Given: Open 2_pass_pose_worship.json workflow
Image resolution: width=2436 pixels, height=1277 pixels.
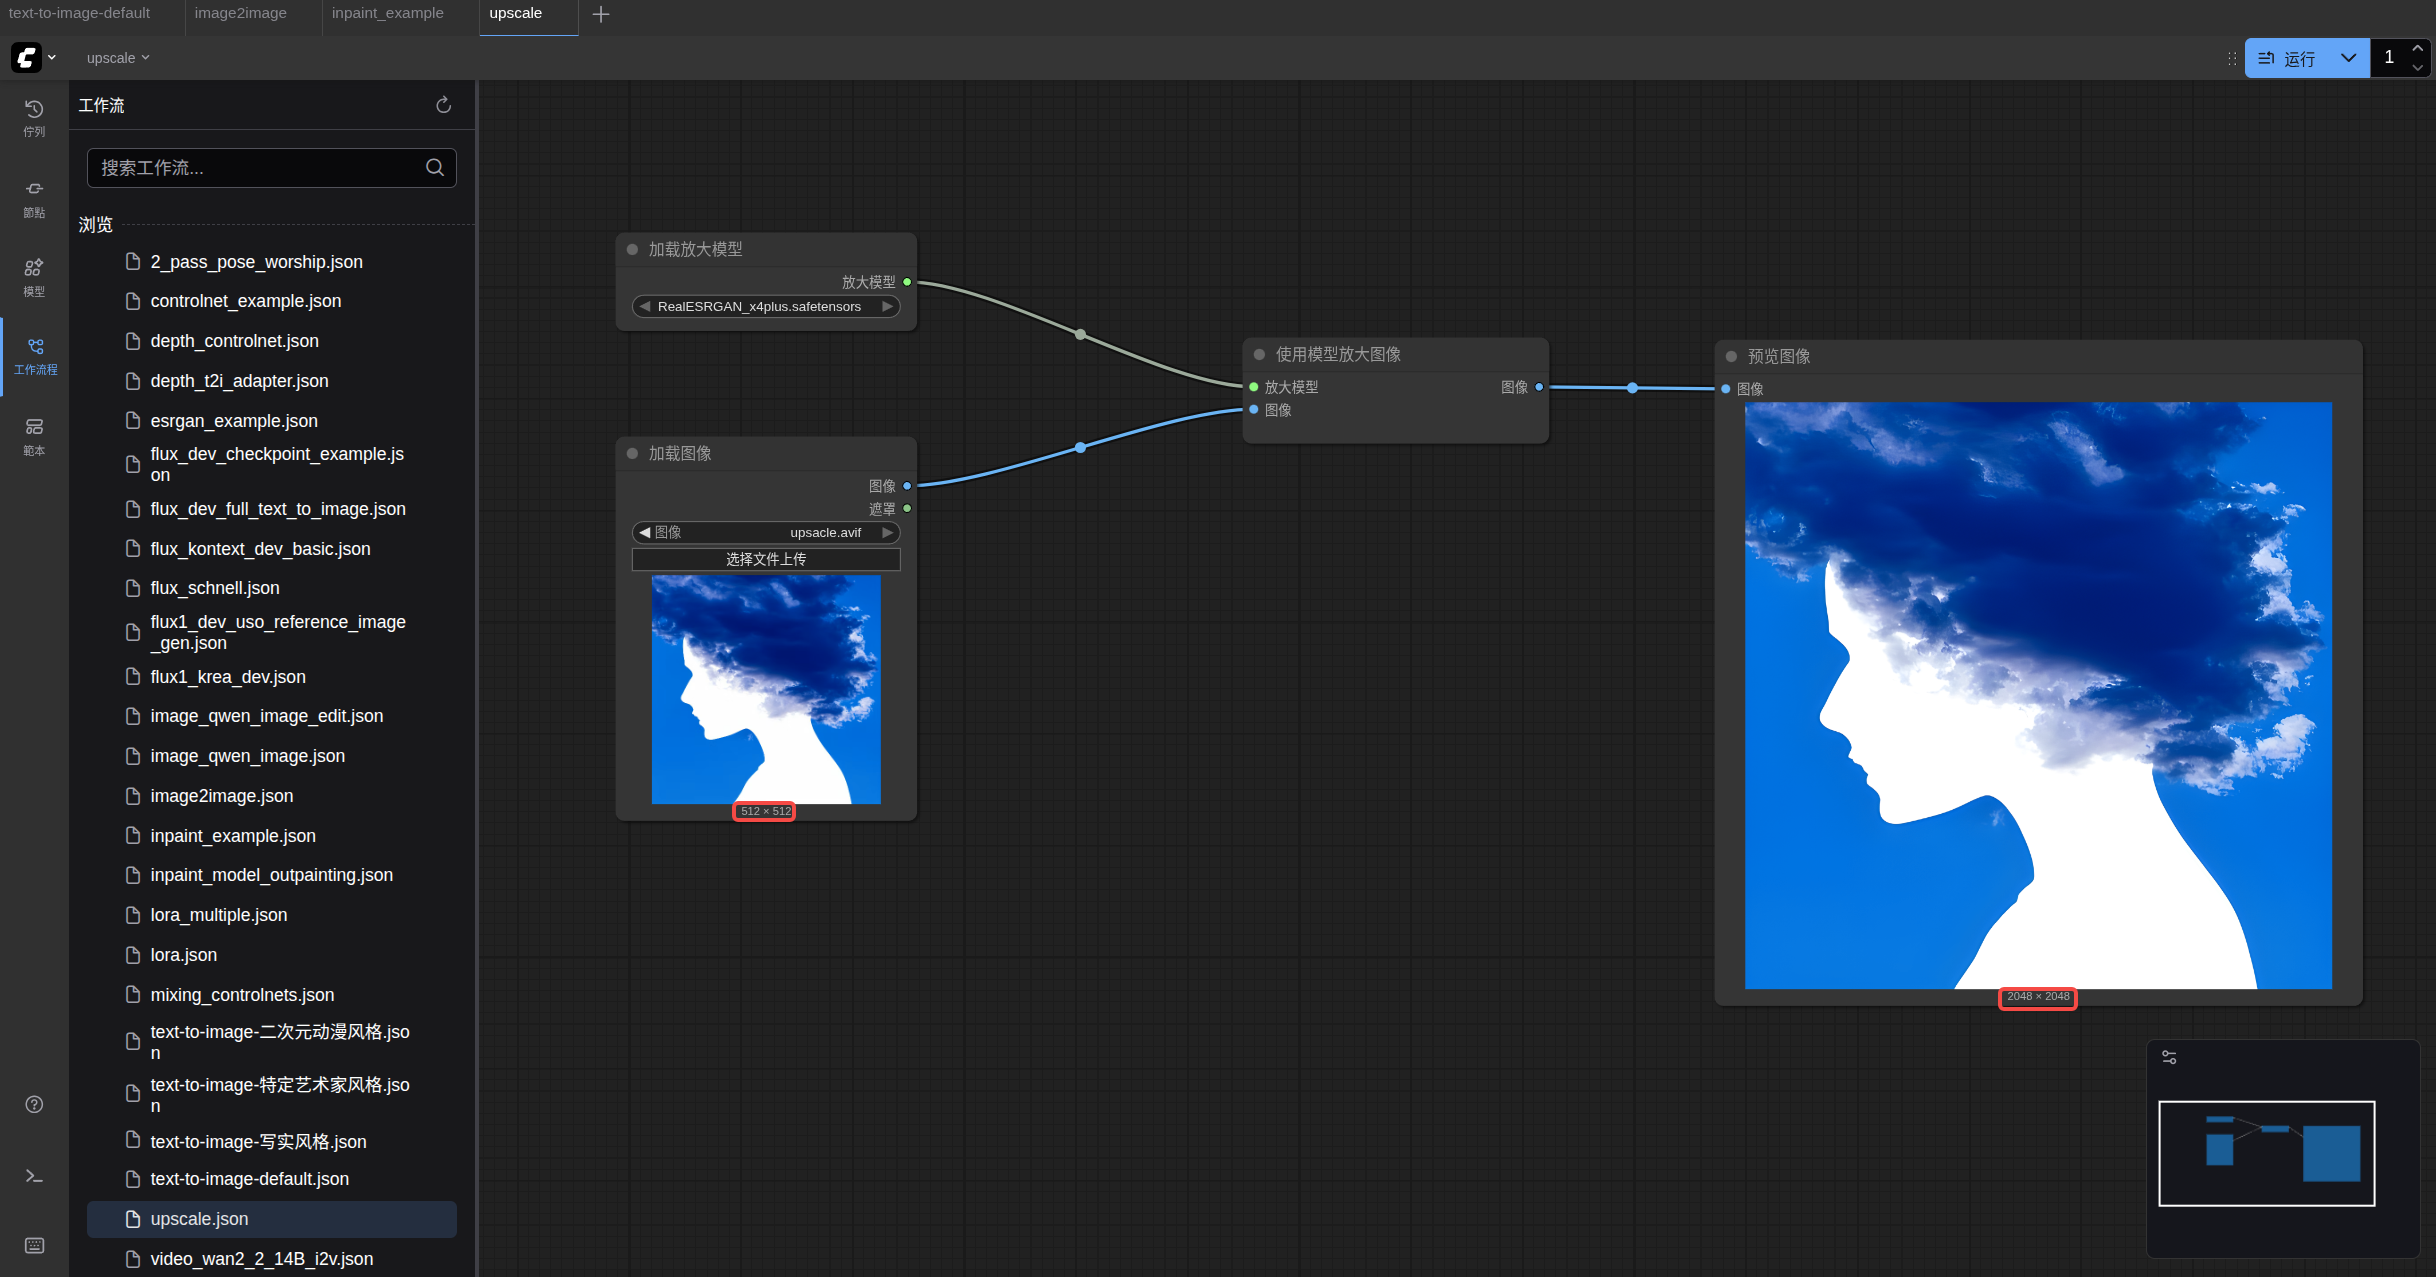Looking at the screenshot, I should (x=272, y=262).
